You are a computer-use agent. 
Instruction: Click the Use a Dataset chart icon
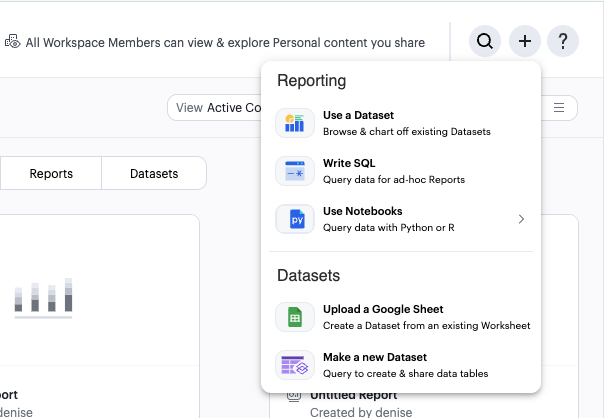pyautogui.click(x=295, y=123)
